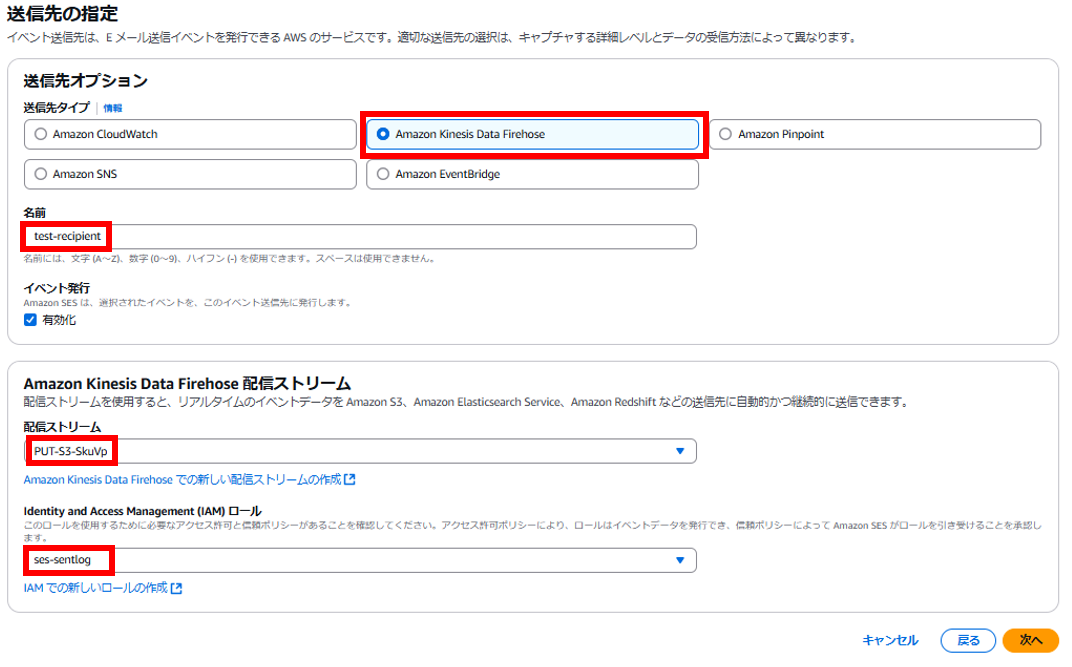The image size is (1072, 667).
Task: Open the 新しい配信ストリームの作成 link
Action: pyautogui.click(x=182, y=480)
